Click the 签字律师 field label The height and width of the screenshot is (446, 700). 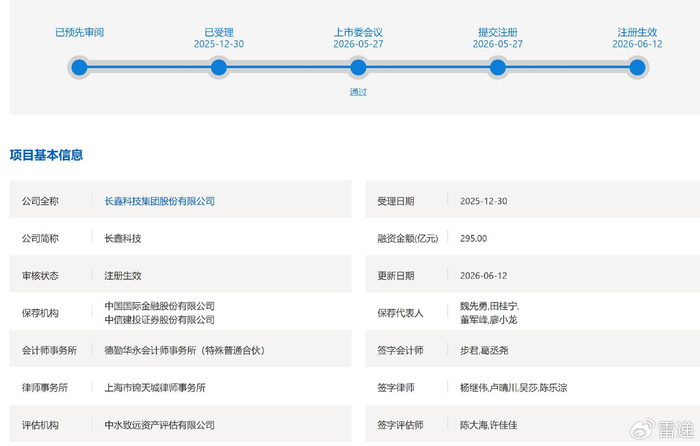(x=396, y=388)
